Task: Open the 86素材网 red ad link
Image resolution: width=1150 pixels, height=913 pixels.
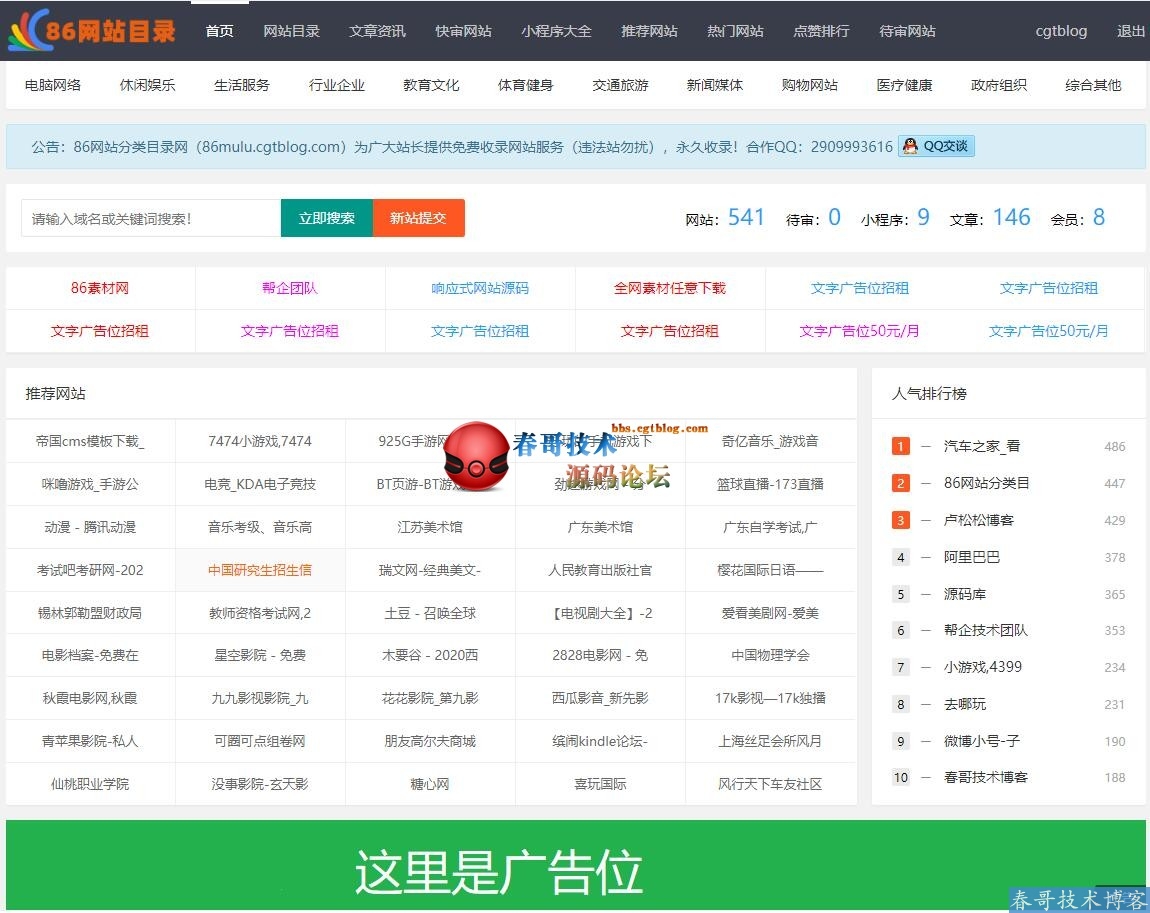Action: [100, 288]
